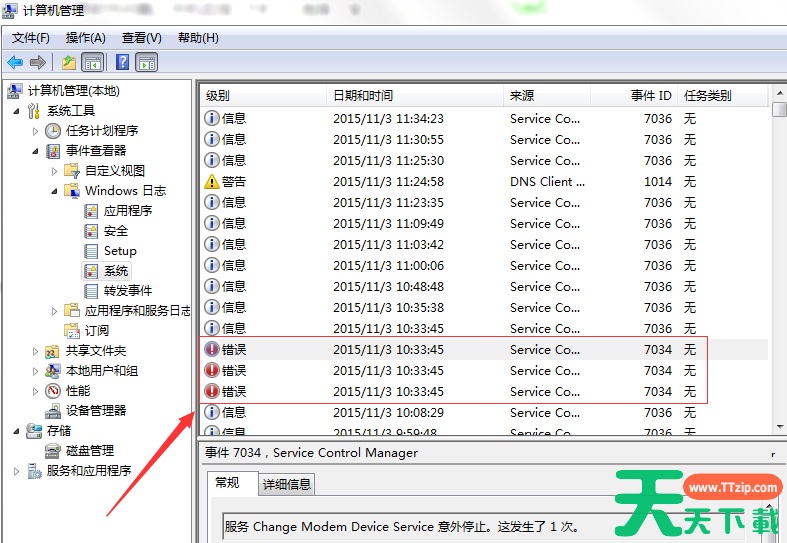This screenshot has height=543, width=787.
Task: Click the blue Help question mark icon
Action: tap(122, 63)
